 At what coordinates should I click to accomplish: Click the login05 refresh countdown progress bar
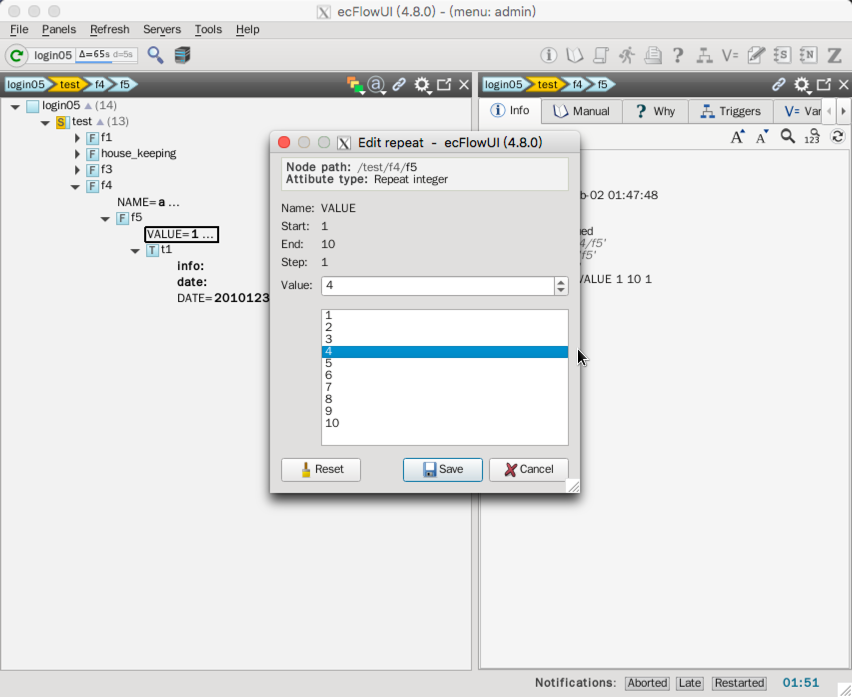coord(106,55)
